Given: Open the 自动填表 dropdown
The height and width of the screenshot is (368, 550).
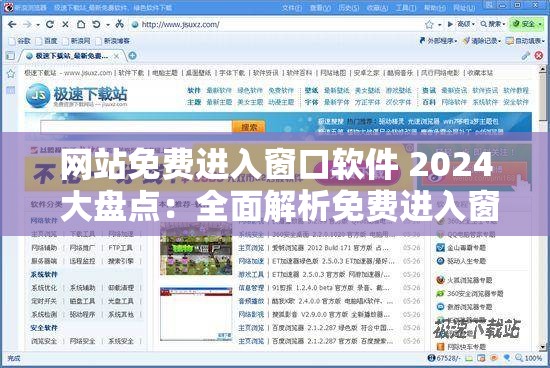Looking at the screenshot, I should 525,41.
